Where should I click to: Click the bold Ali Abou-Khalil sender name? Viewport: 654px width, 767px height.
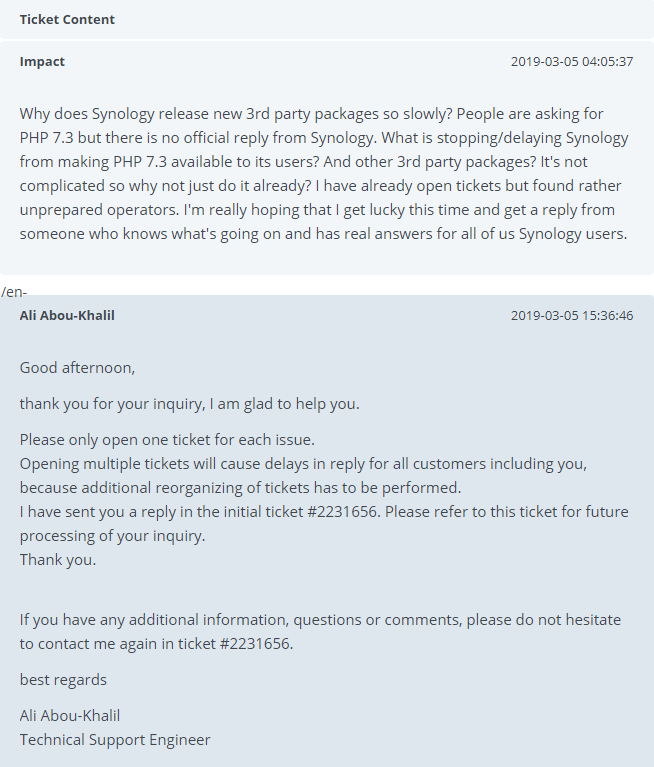(x=67, y=316)
